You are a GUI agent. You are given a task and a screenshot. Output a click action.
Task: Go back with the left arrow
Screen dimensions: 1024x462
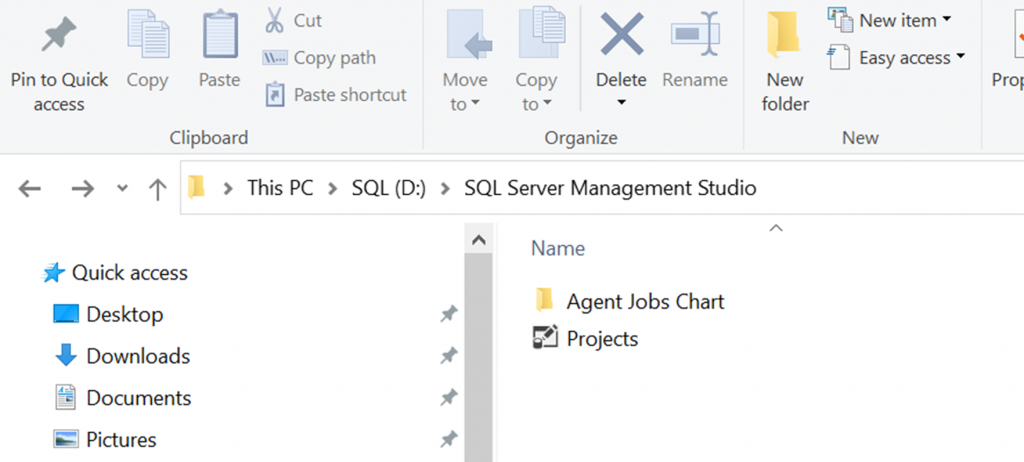point(30,188)
